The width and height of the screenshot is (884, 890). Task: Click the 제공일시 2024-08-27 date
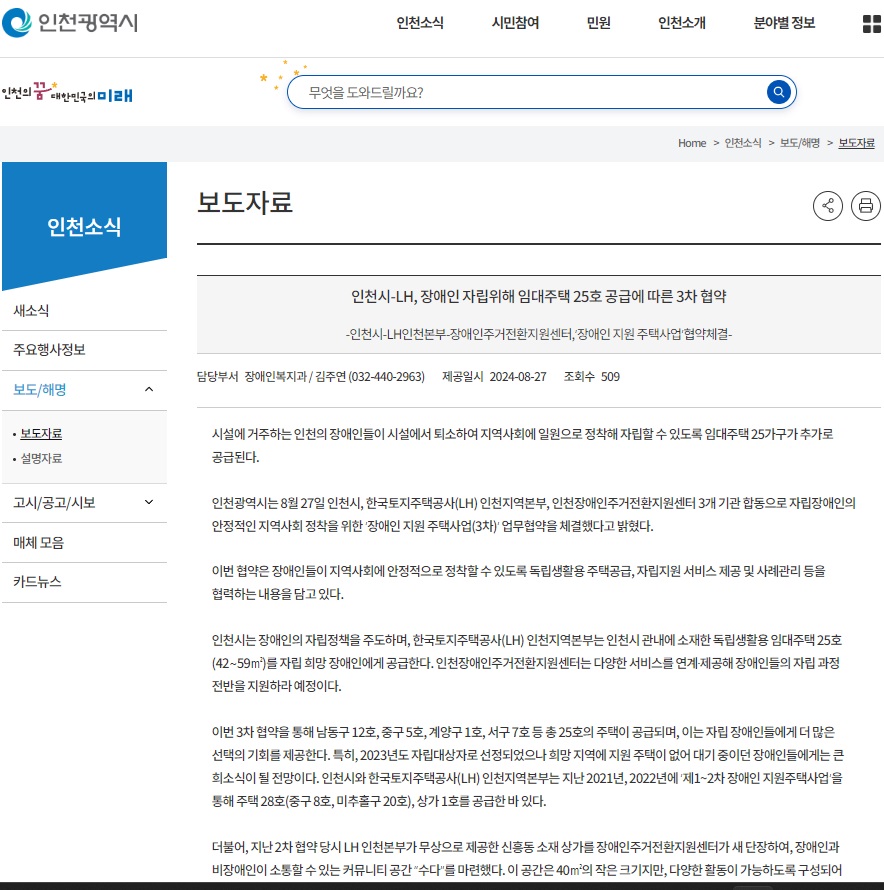point(494,377)
